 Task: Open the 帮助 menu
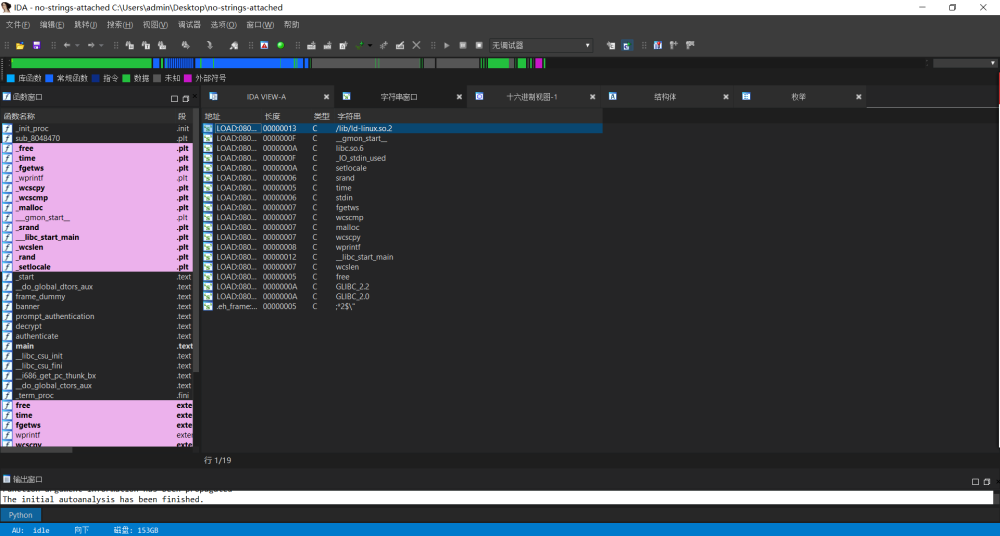(291, 25)
